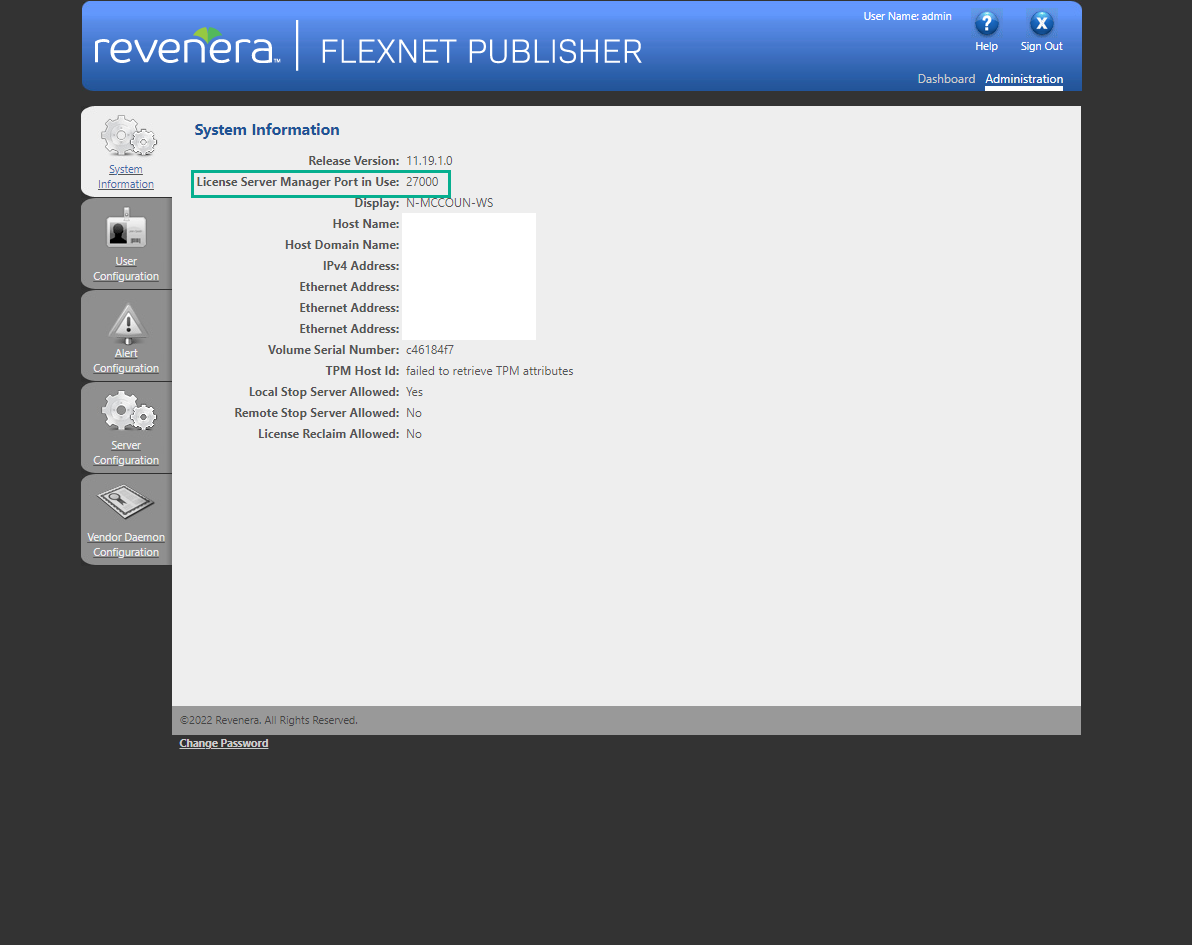Click the 'Display:' label
The width and height of the screenshot is (1192, 945).
point(376,203)
